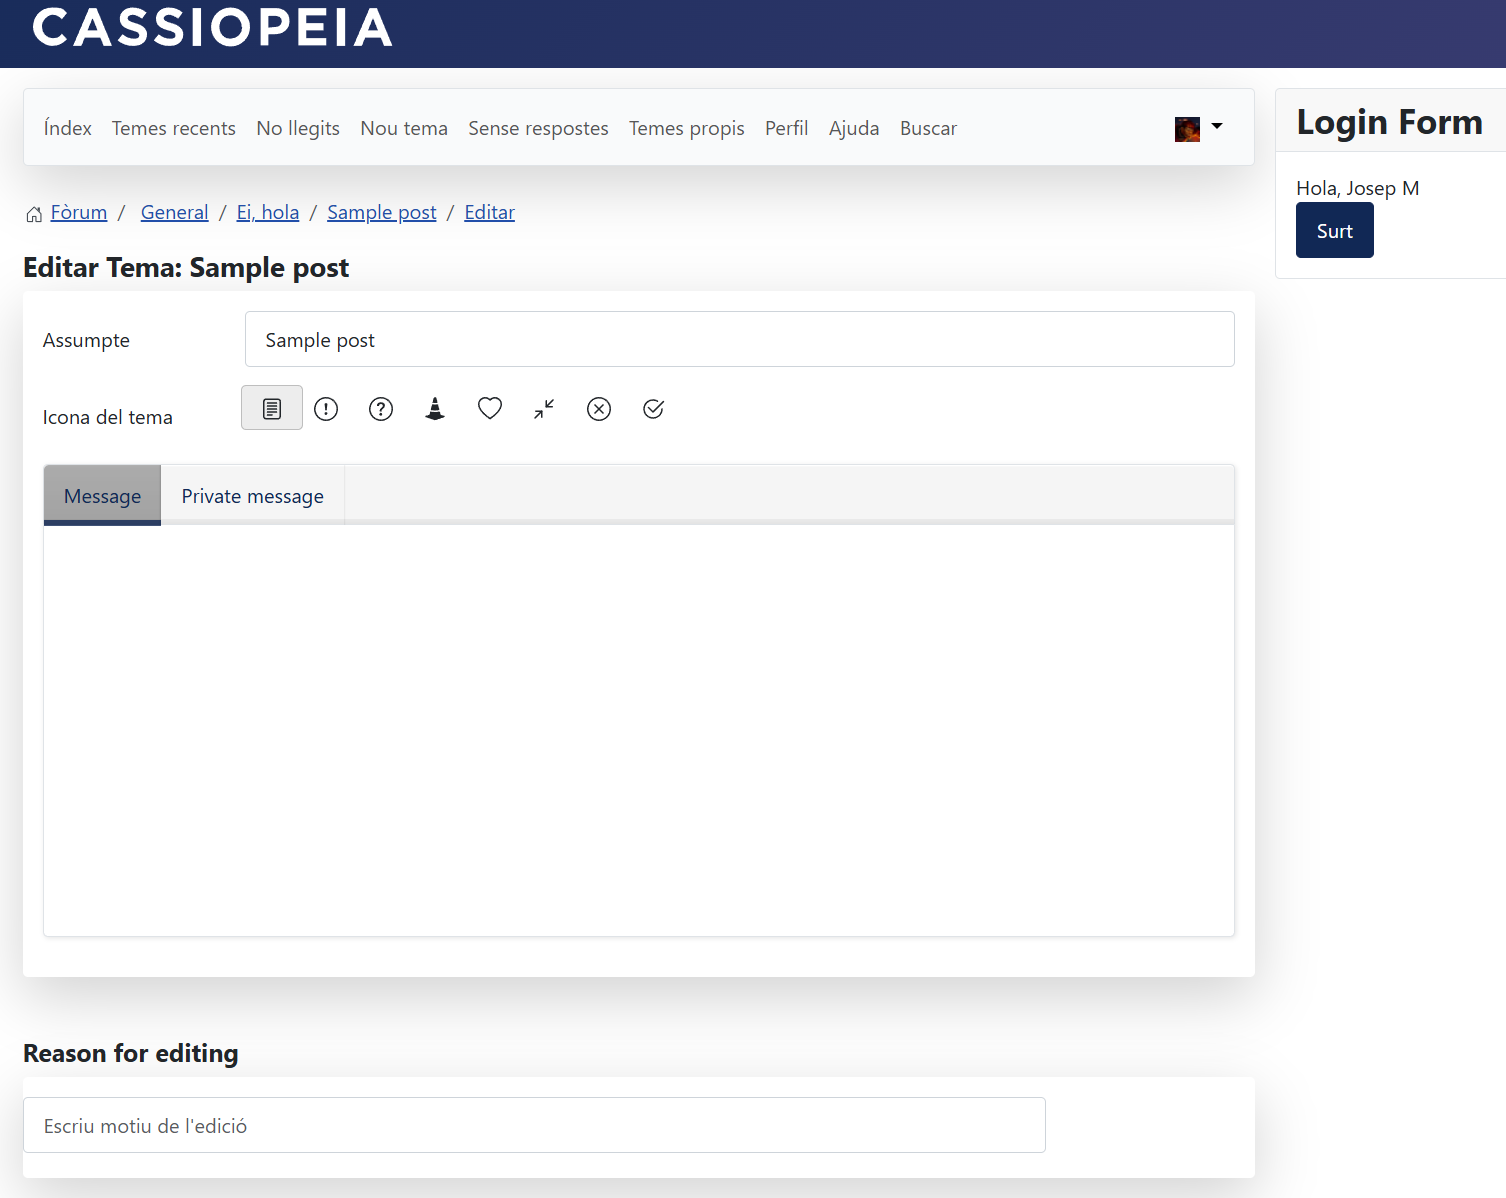Choose the exclamation mark topic icon
Screen dimensions: 1506x1198
[x=326, y=409]
